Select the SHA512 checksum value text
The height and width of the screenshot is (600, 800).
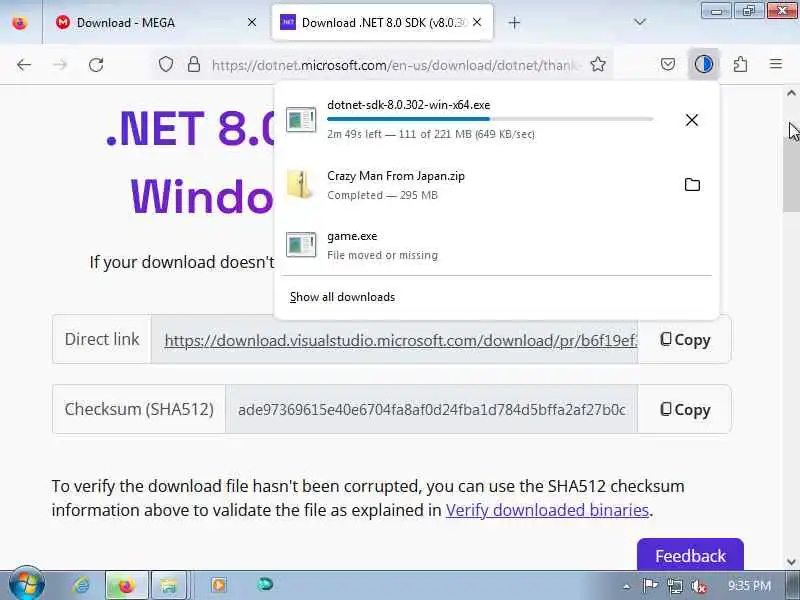432,410
